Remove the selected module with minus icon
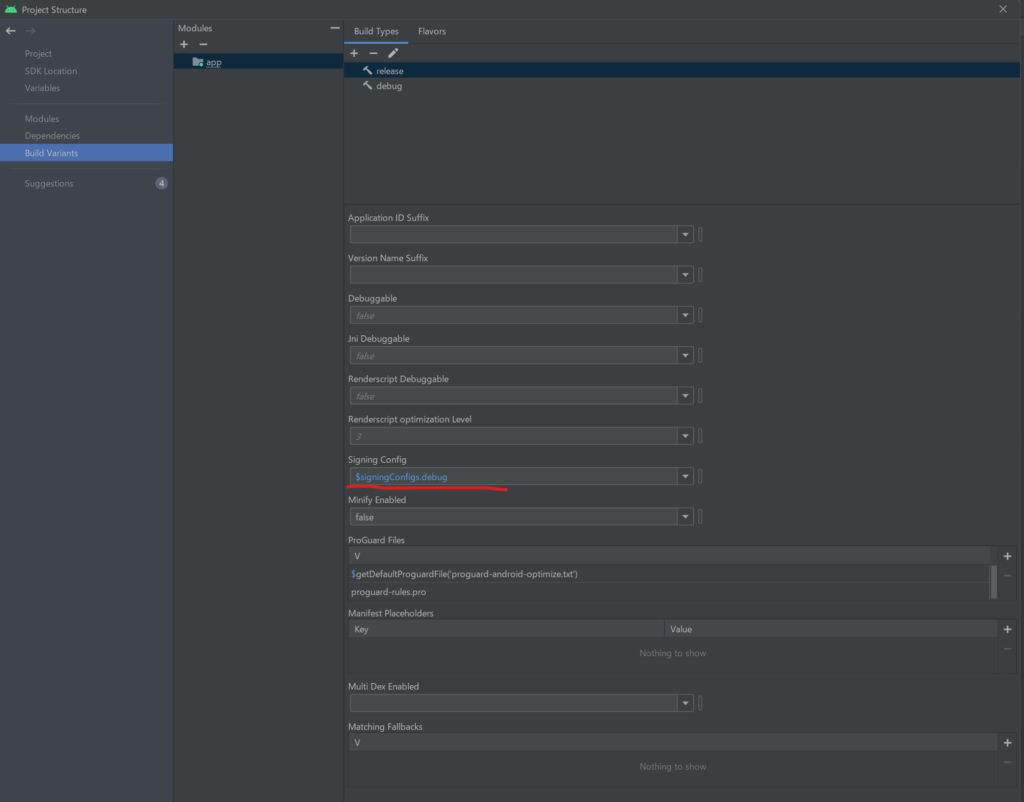 [203, 44]
